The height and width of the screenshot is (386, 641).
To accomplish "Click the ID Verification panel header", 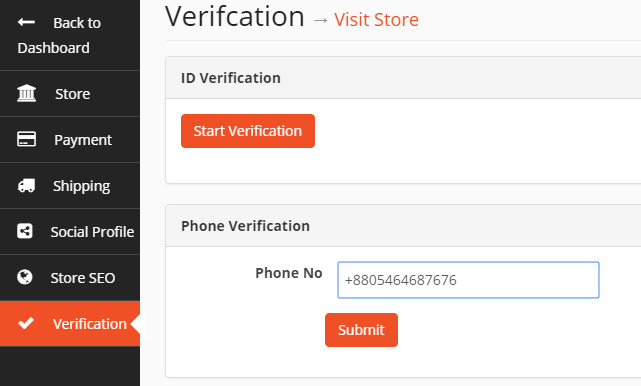I will pos(403,78).
